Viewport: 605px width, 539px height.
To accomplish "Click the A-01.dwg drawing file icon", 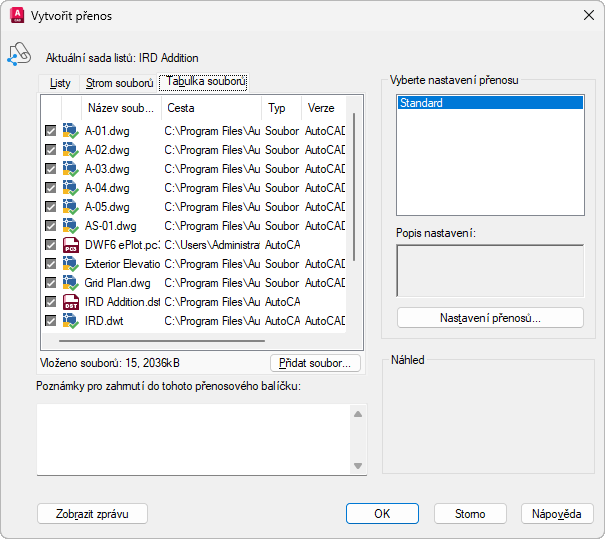I will [70, 131].
